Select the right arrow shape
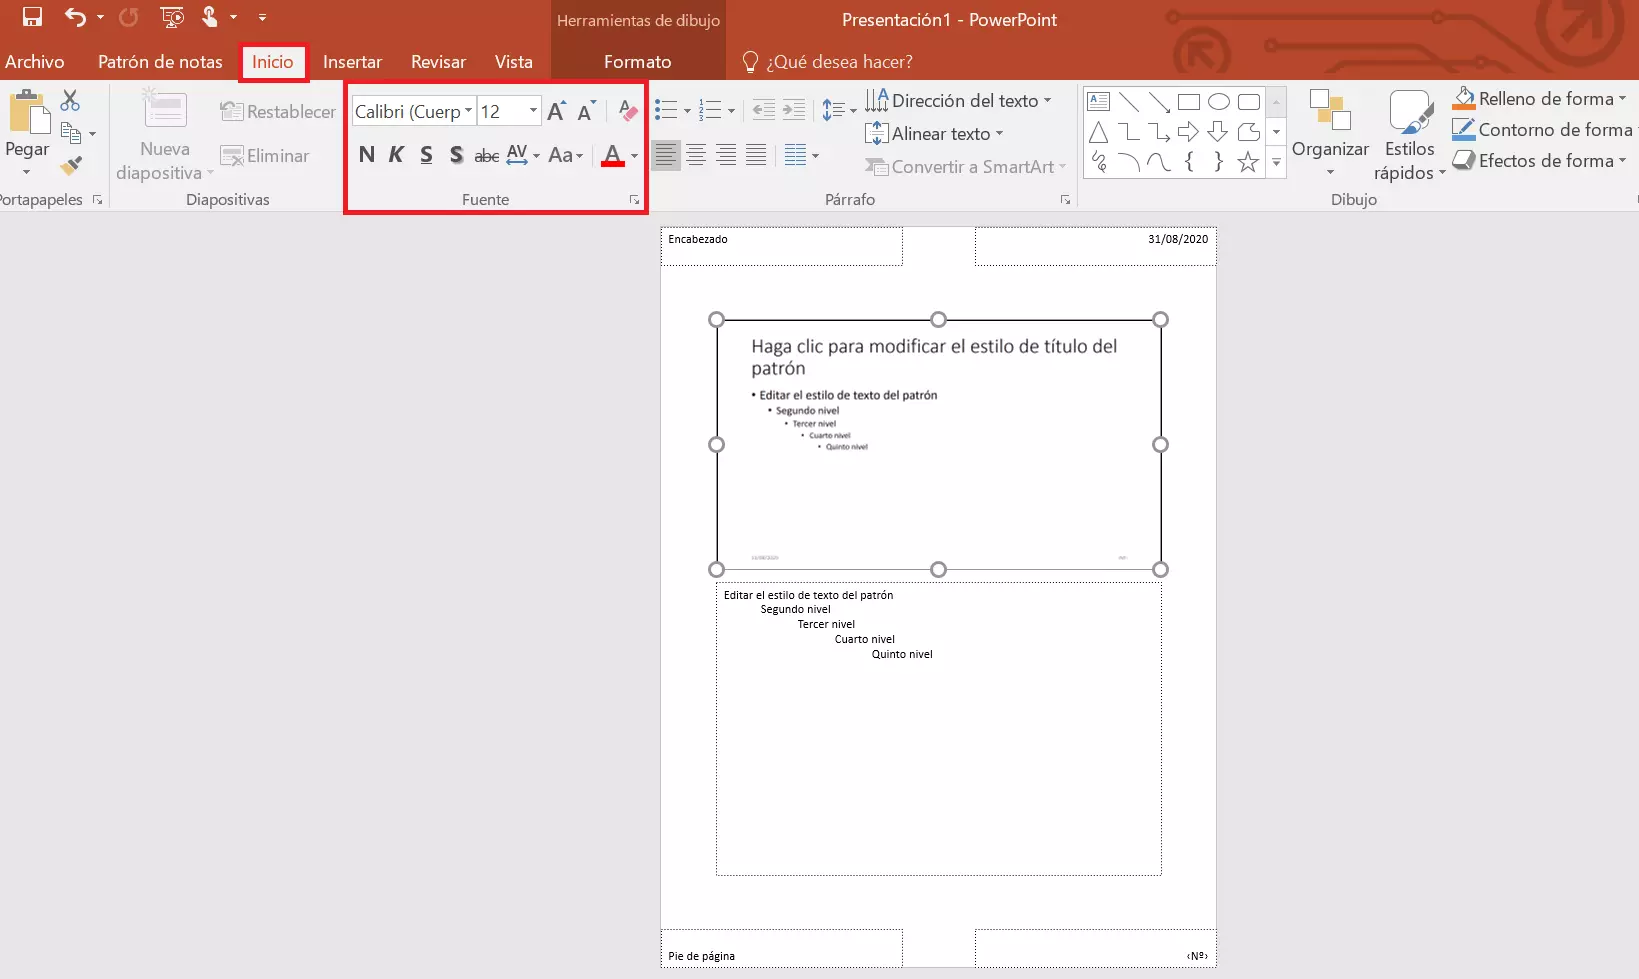Viewport: 1639px width, 979px height. coord(1188,132)
